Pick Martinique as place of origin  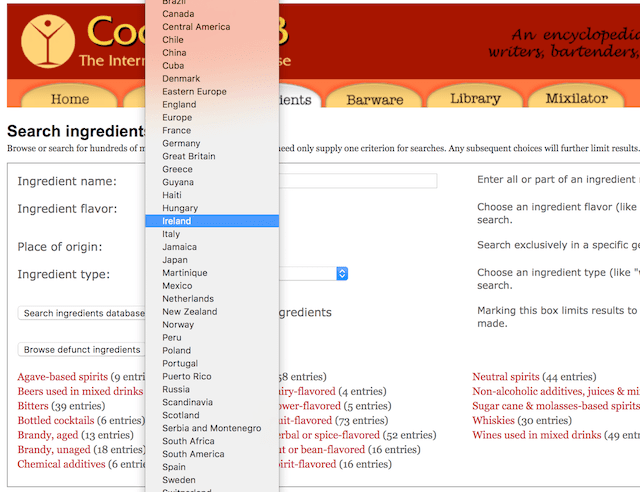[212, 273]
